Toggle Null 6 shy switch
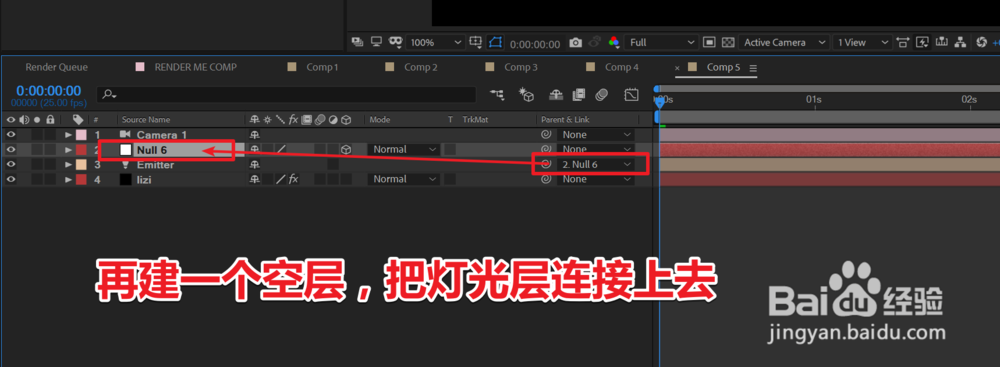Screen dimensions: 1000x367 pos(255,149)
